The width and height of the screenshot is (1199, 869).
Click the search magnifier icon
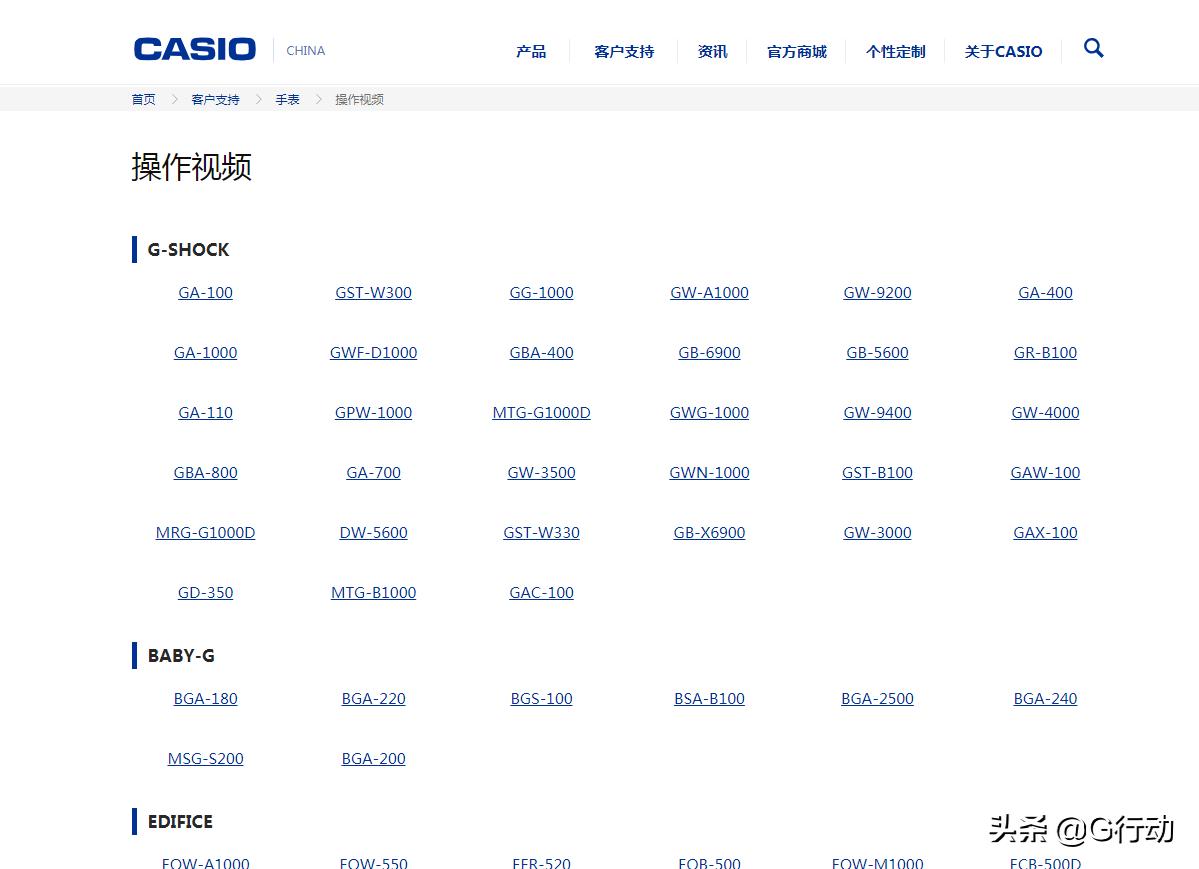[x=1093, y=48]
